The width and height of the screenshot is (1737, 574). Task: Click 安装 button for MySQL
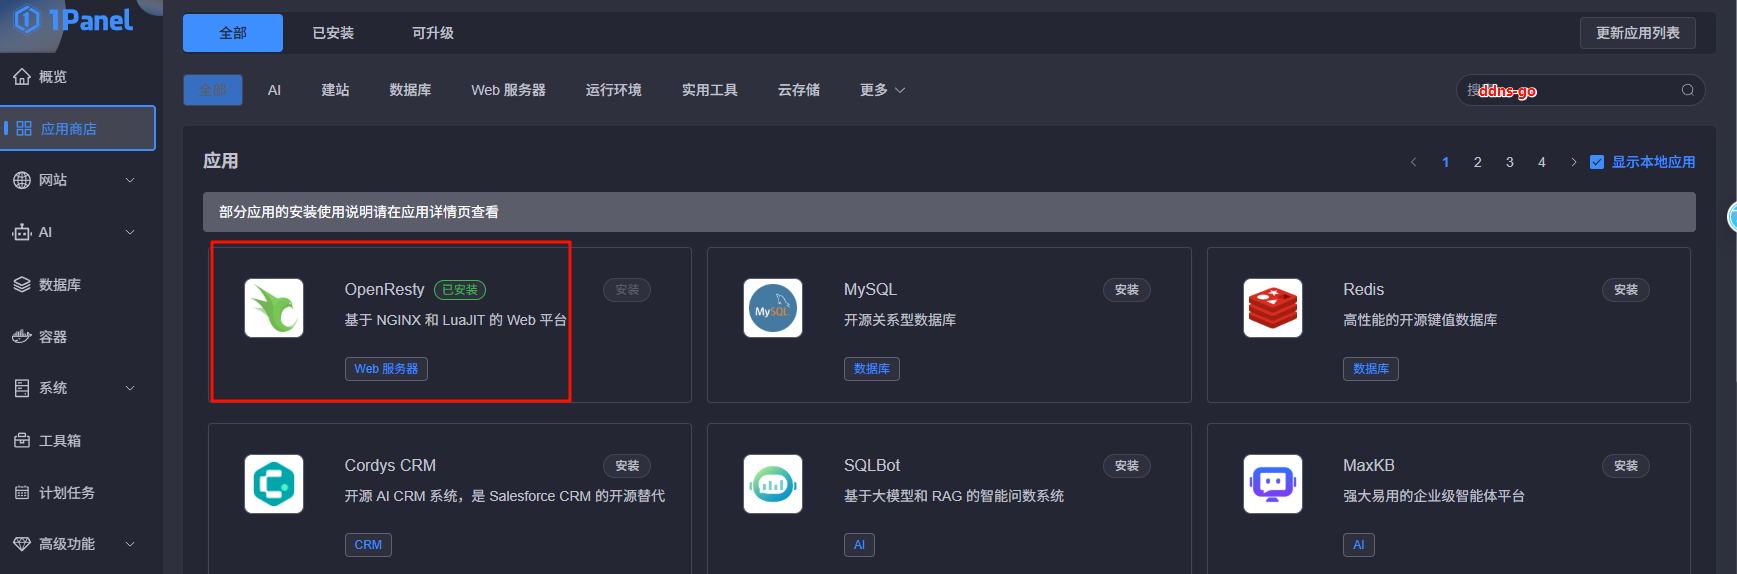(1126, 290)
